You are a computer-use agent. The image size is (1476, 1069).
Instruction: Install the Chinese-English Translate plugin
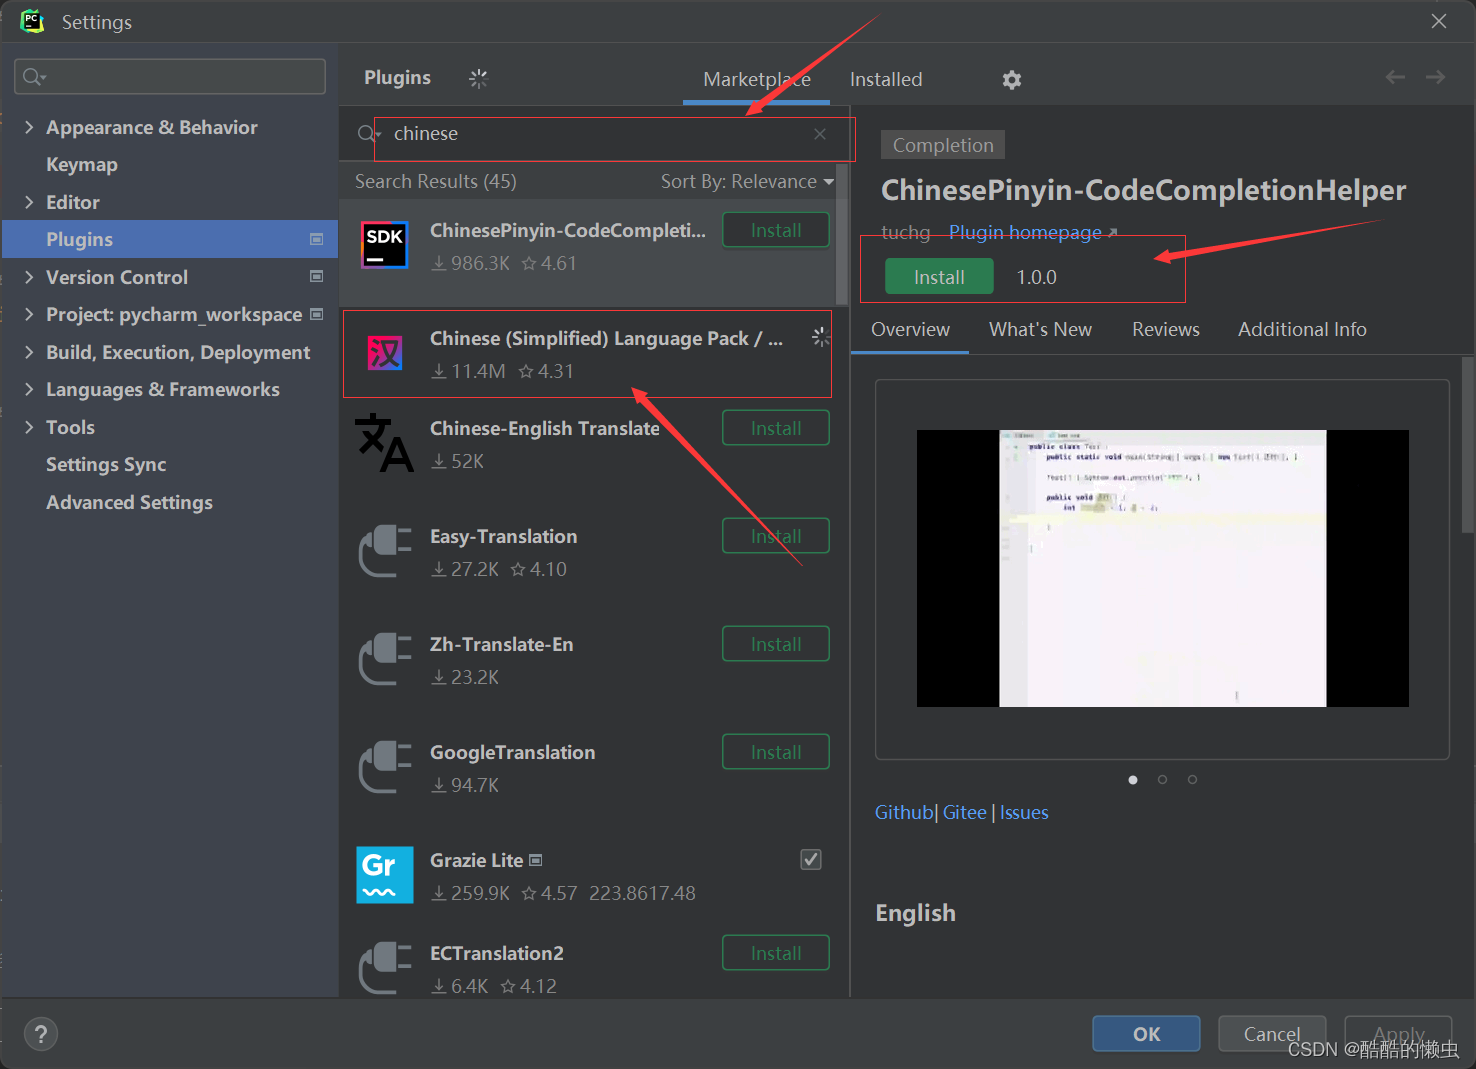pyautogui.click(x=775, y=427)
